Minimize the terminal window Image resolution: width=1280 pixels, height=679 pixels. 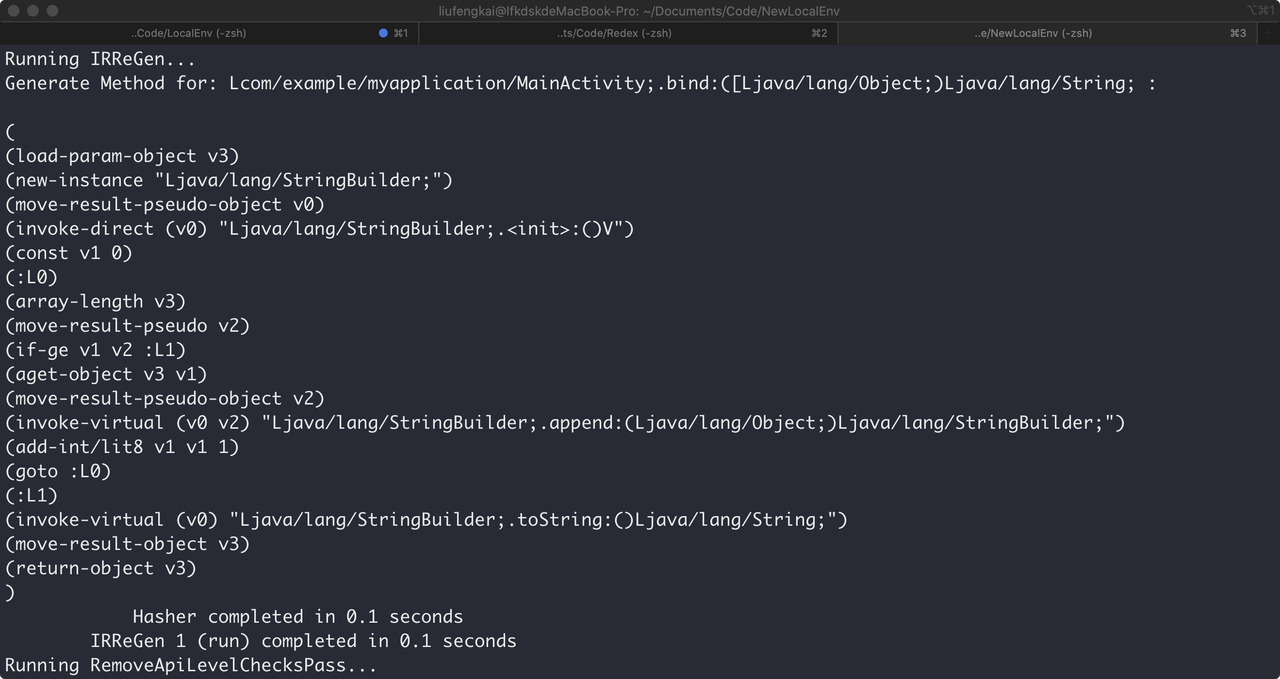[33, 10]
